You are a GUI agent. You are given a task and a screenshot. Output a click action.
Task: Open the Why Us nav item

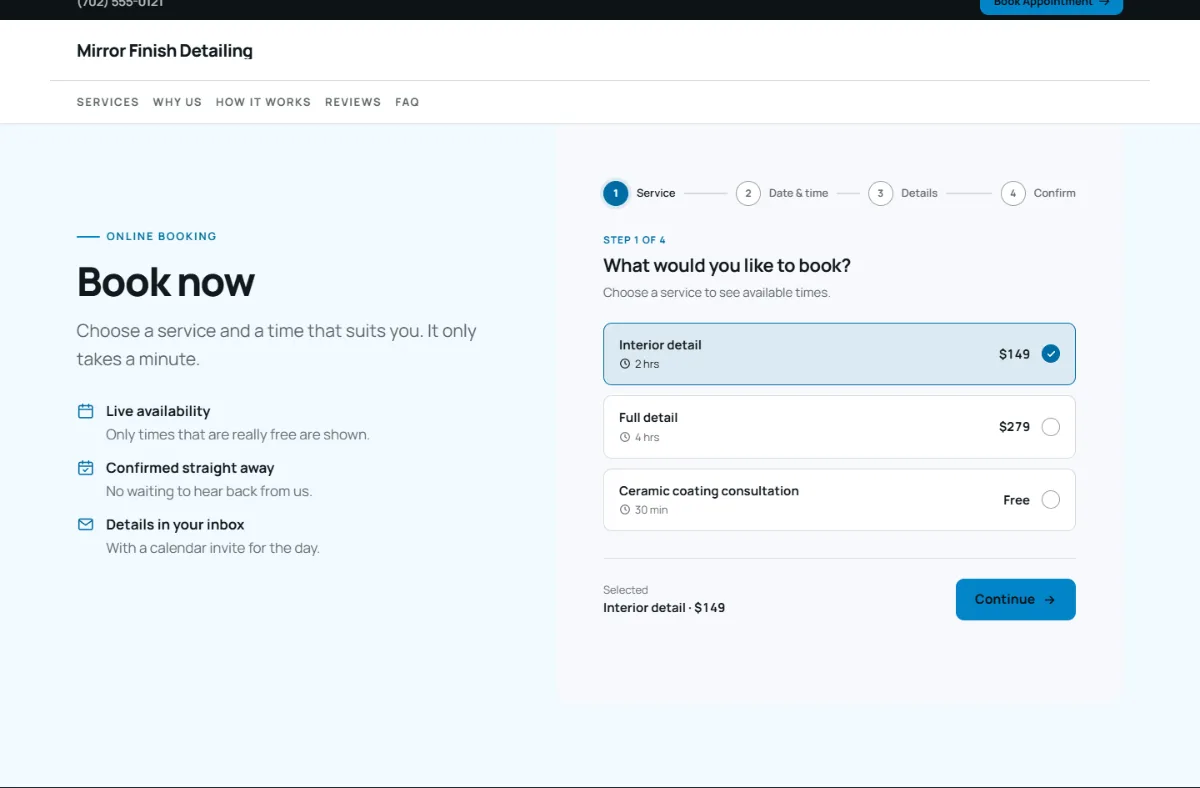click(177, 102)
